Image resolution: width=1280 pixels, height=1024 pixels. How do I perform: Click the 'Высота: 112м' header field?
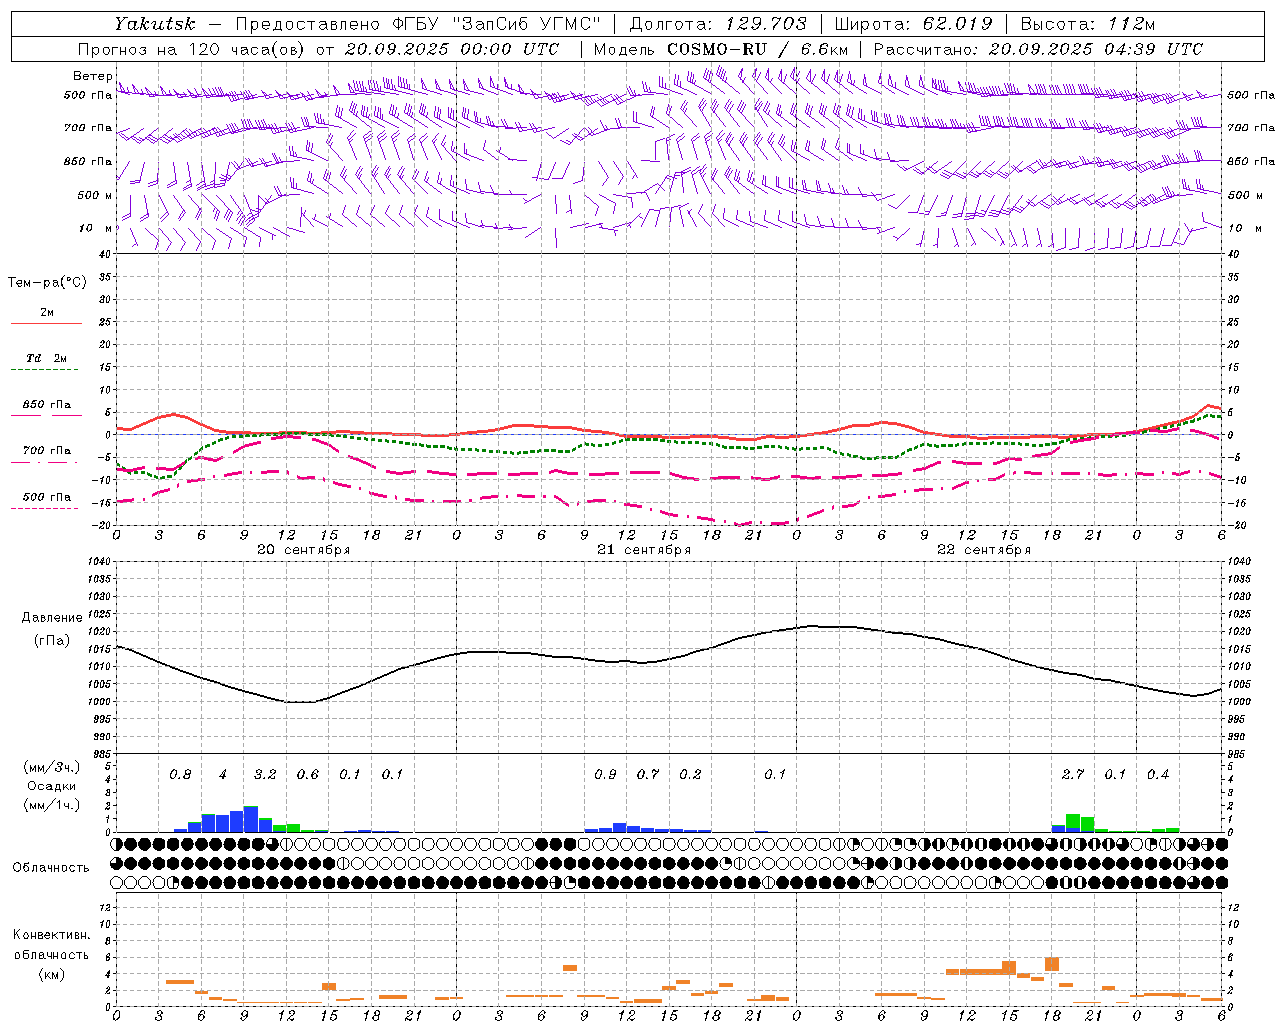[x=1087, y=24]
